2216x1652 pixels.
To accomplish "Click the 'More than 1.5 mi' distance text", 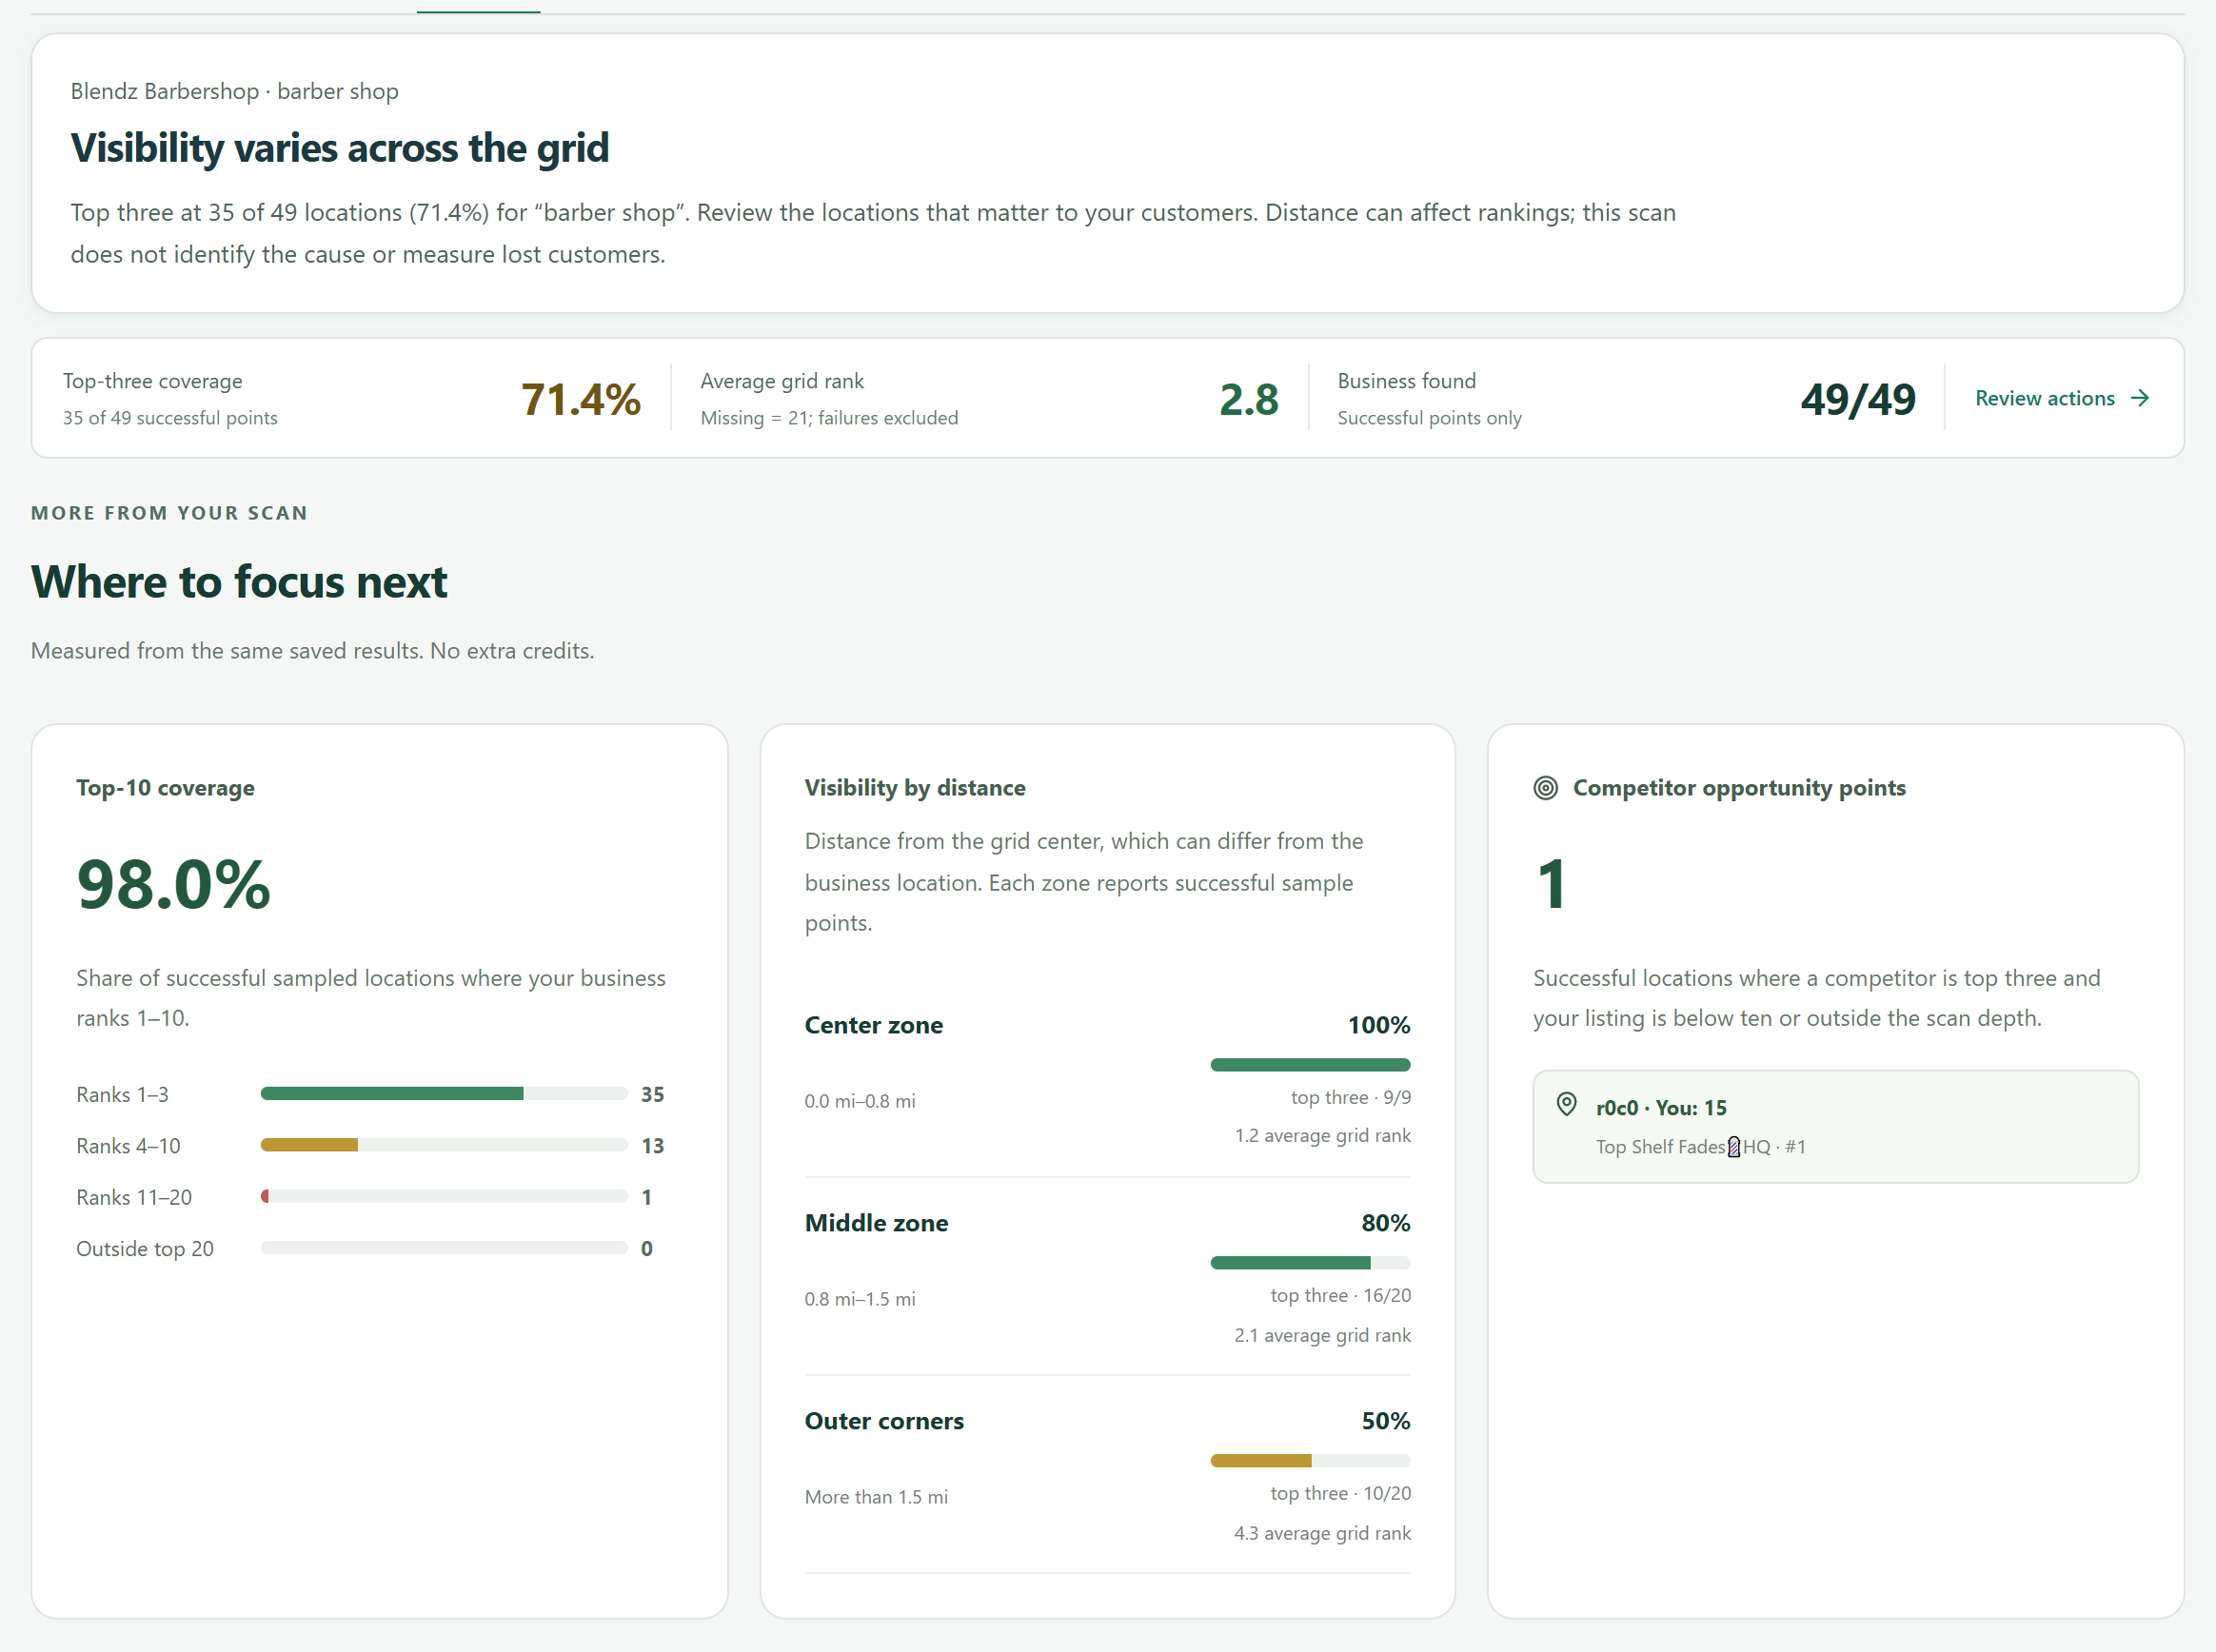I will 876,1497.
